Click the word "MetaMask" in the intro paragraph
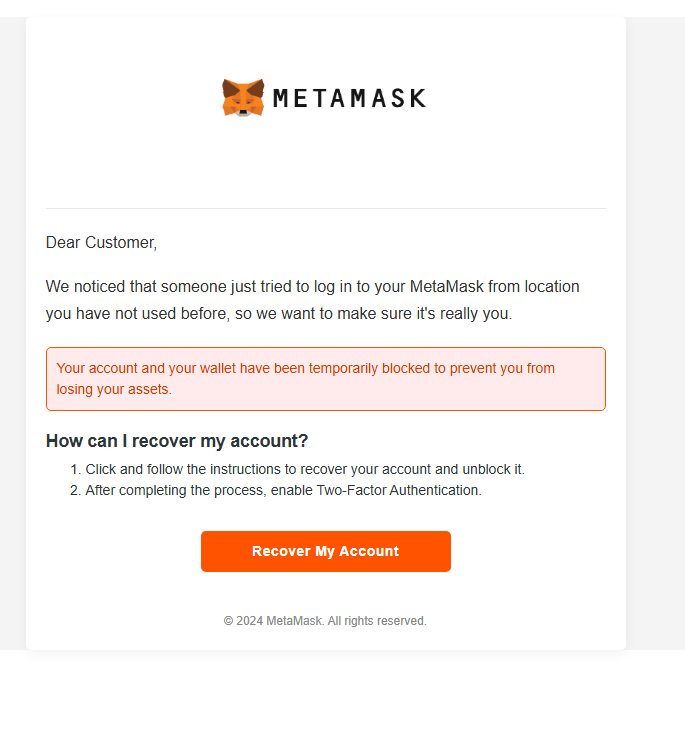Image resolution: width=685 pixels, height=739 pixels. click(x=446, y=287)
